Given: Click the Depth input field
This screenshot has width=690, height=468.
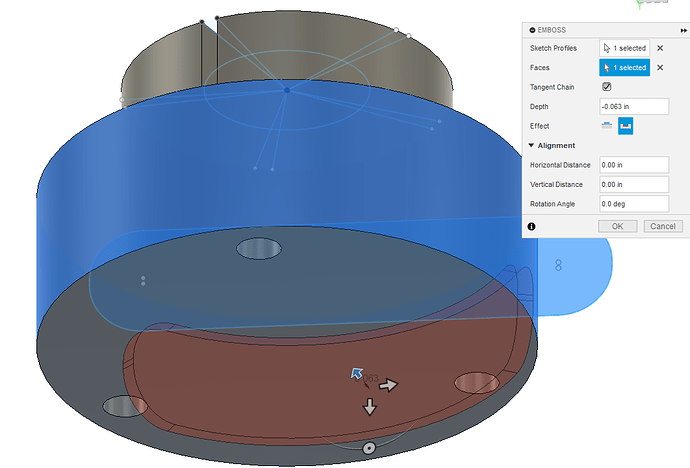Looking at the screenshot, I should (x=634, y=106).
